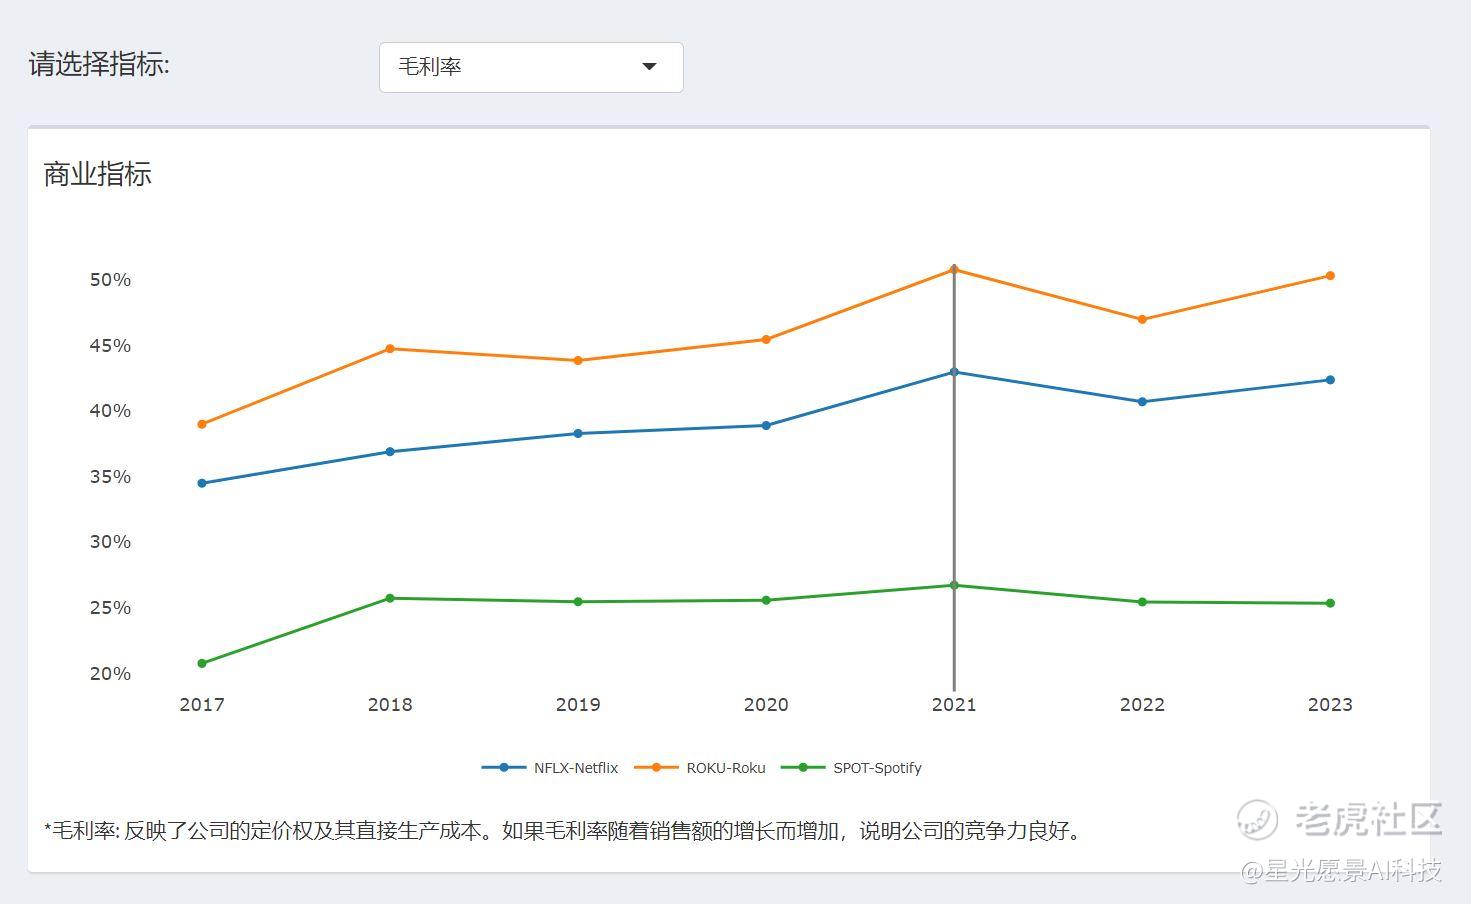Click Roku's 2023 data point
The image size is (1471, 904).
[x=1330, y=276]
